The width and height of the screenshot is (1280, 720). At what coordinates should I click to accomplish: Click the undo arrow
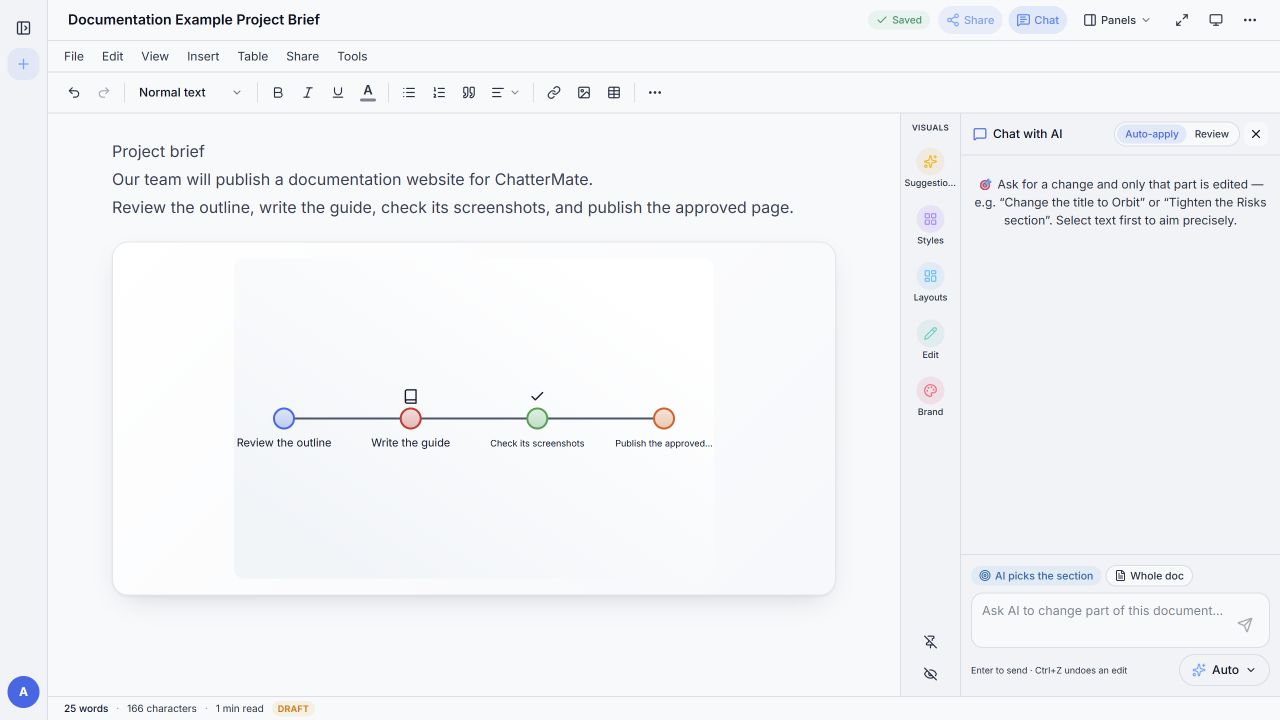tap(74, 92)
